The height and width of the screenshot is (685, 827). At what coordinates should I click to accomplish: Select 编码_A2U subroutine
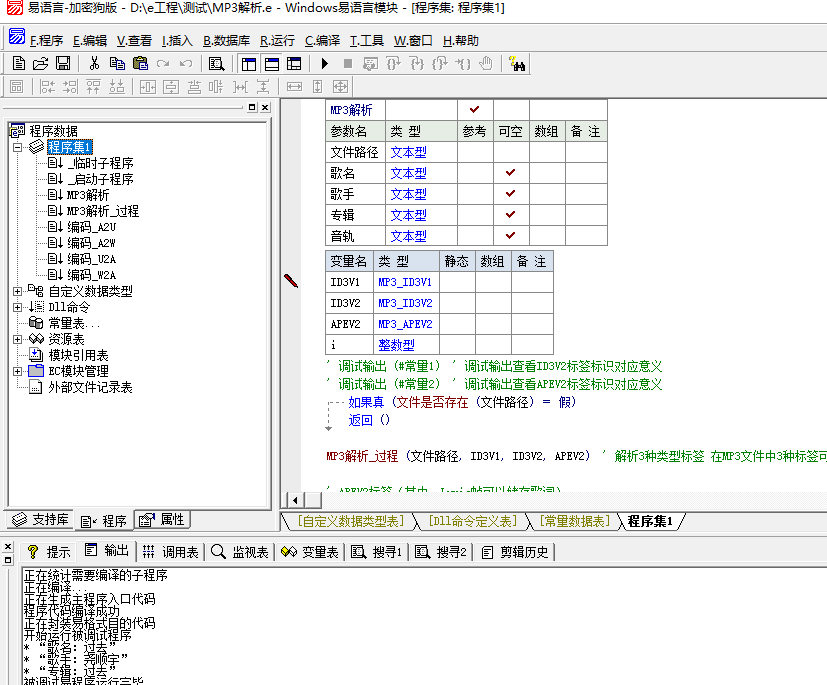(91, 227)
